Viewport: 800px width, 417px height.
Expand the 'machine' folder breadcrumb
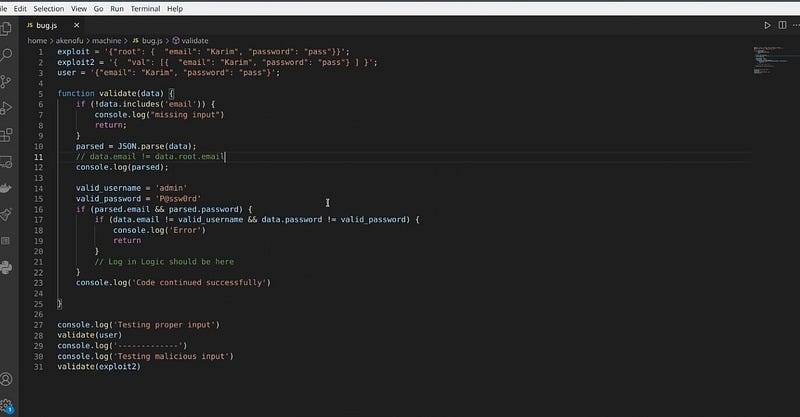coord(106,40)
